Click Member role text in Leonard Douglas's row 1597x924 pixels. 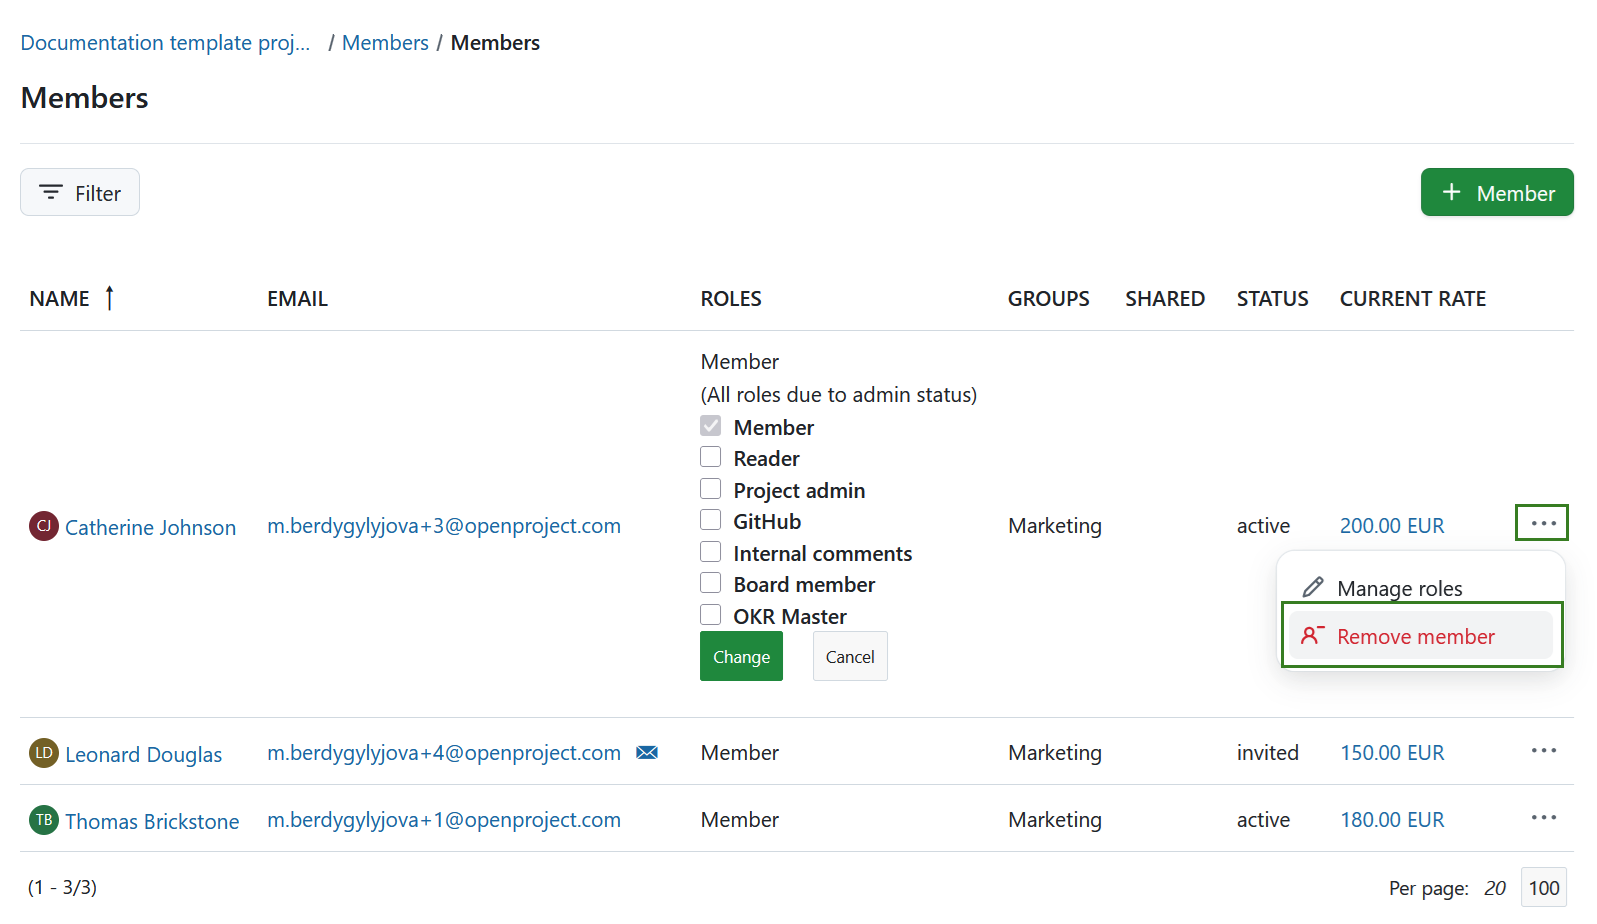coord(739,753)
